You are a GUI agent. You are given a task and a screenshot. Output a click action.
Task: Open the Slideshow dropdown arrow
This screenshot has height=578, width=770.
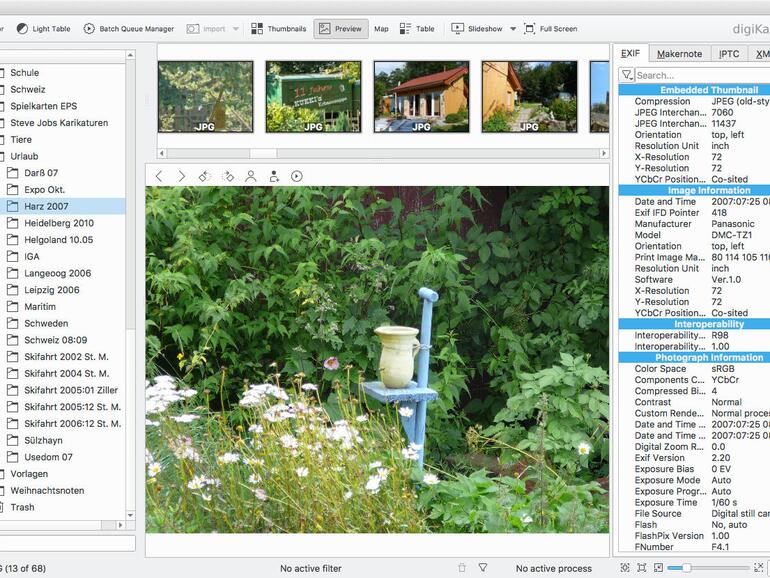click(513, 29)
